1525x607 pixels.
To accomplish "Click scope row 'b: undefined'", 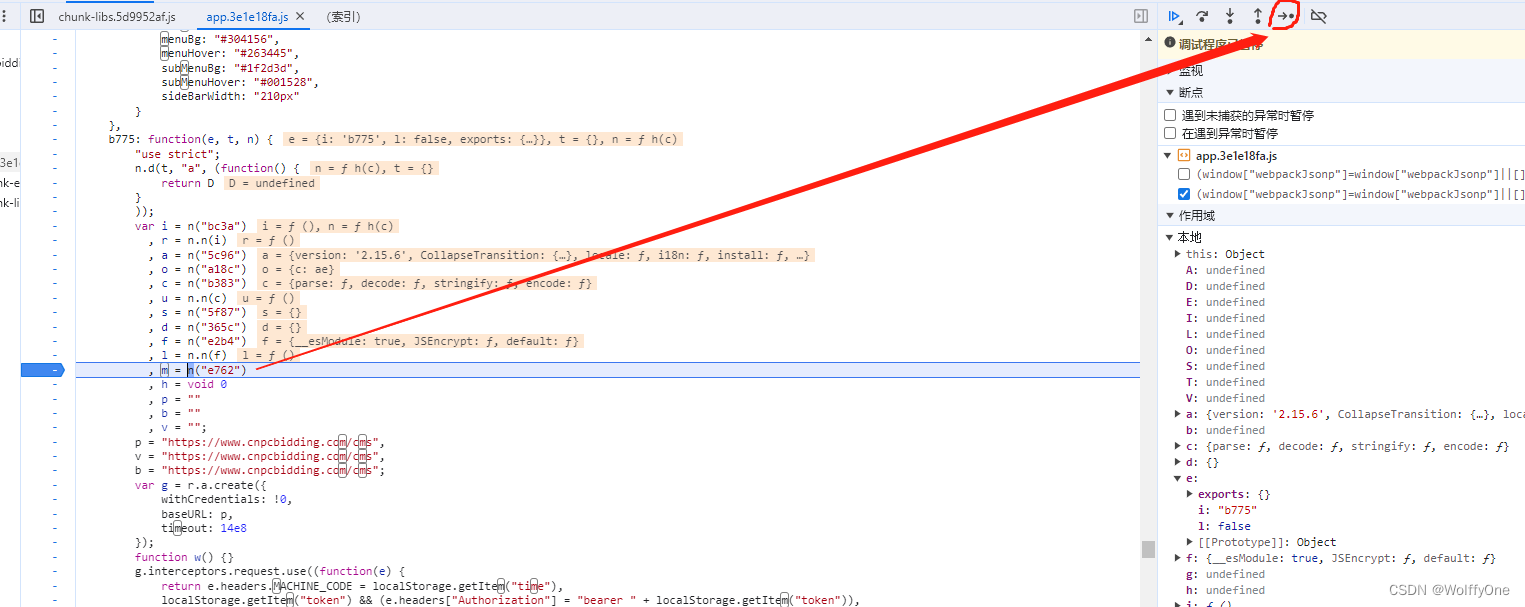I will tap(1225, 430).
